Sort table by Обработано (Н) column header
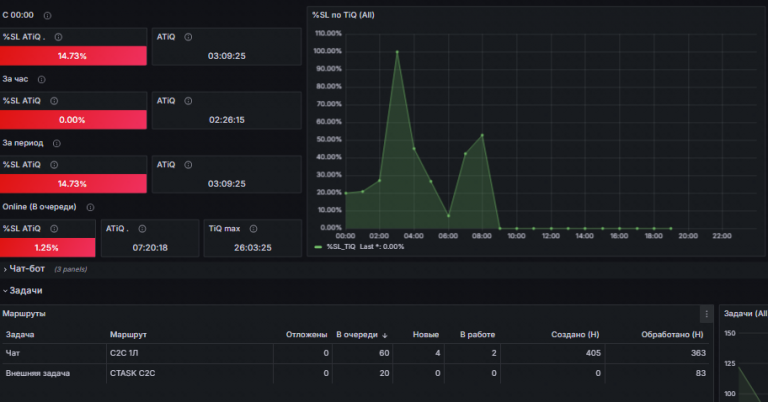Screen dimensions: 768x402 click(672, 334)
